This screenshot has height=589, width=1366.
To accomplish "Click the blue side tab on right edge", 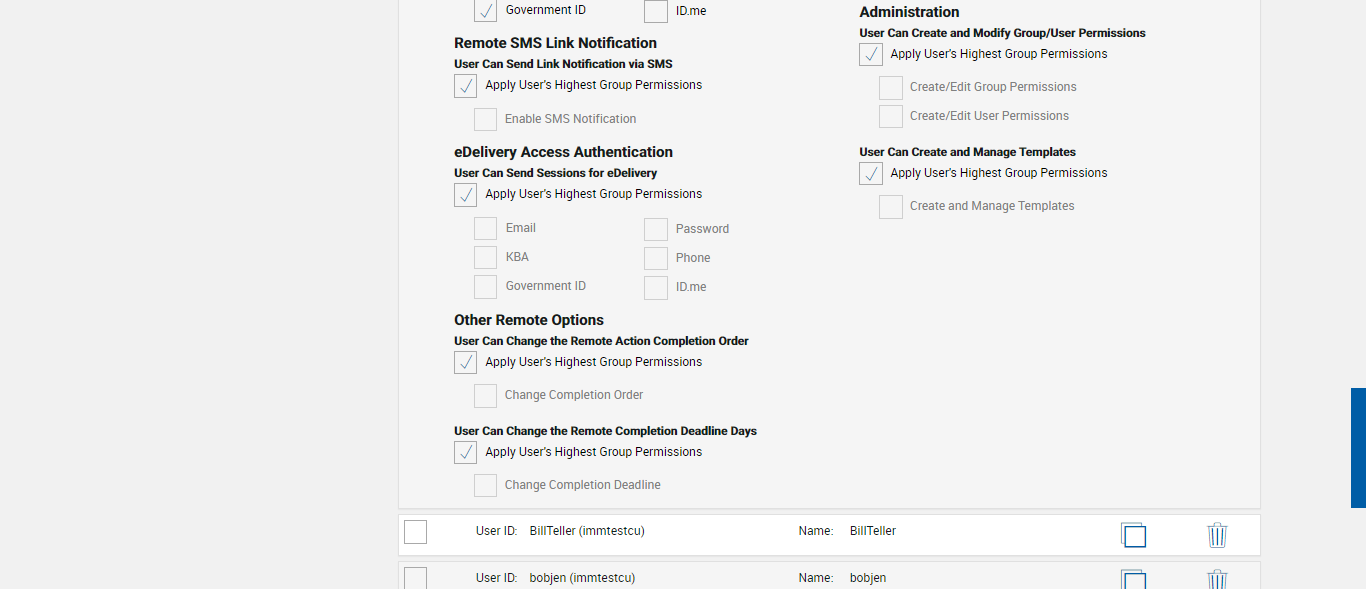I will 1358,448.
